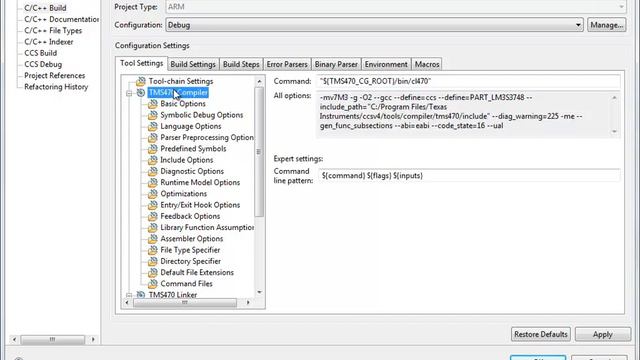
Task: Click the Directory Specifier icon
Action: [x=153, y=261]
